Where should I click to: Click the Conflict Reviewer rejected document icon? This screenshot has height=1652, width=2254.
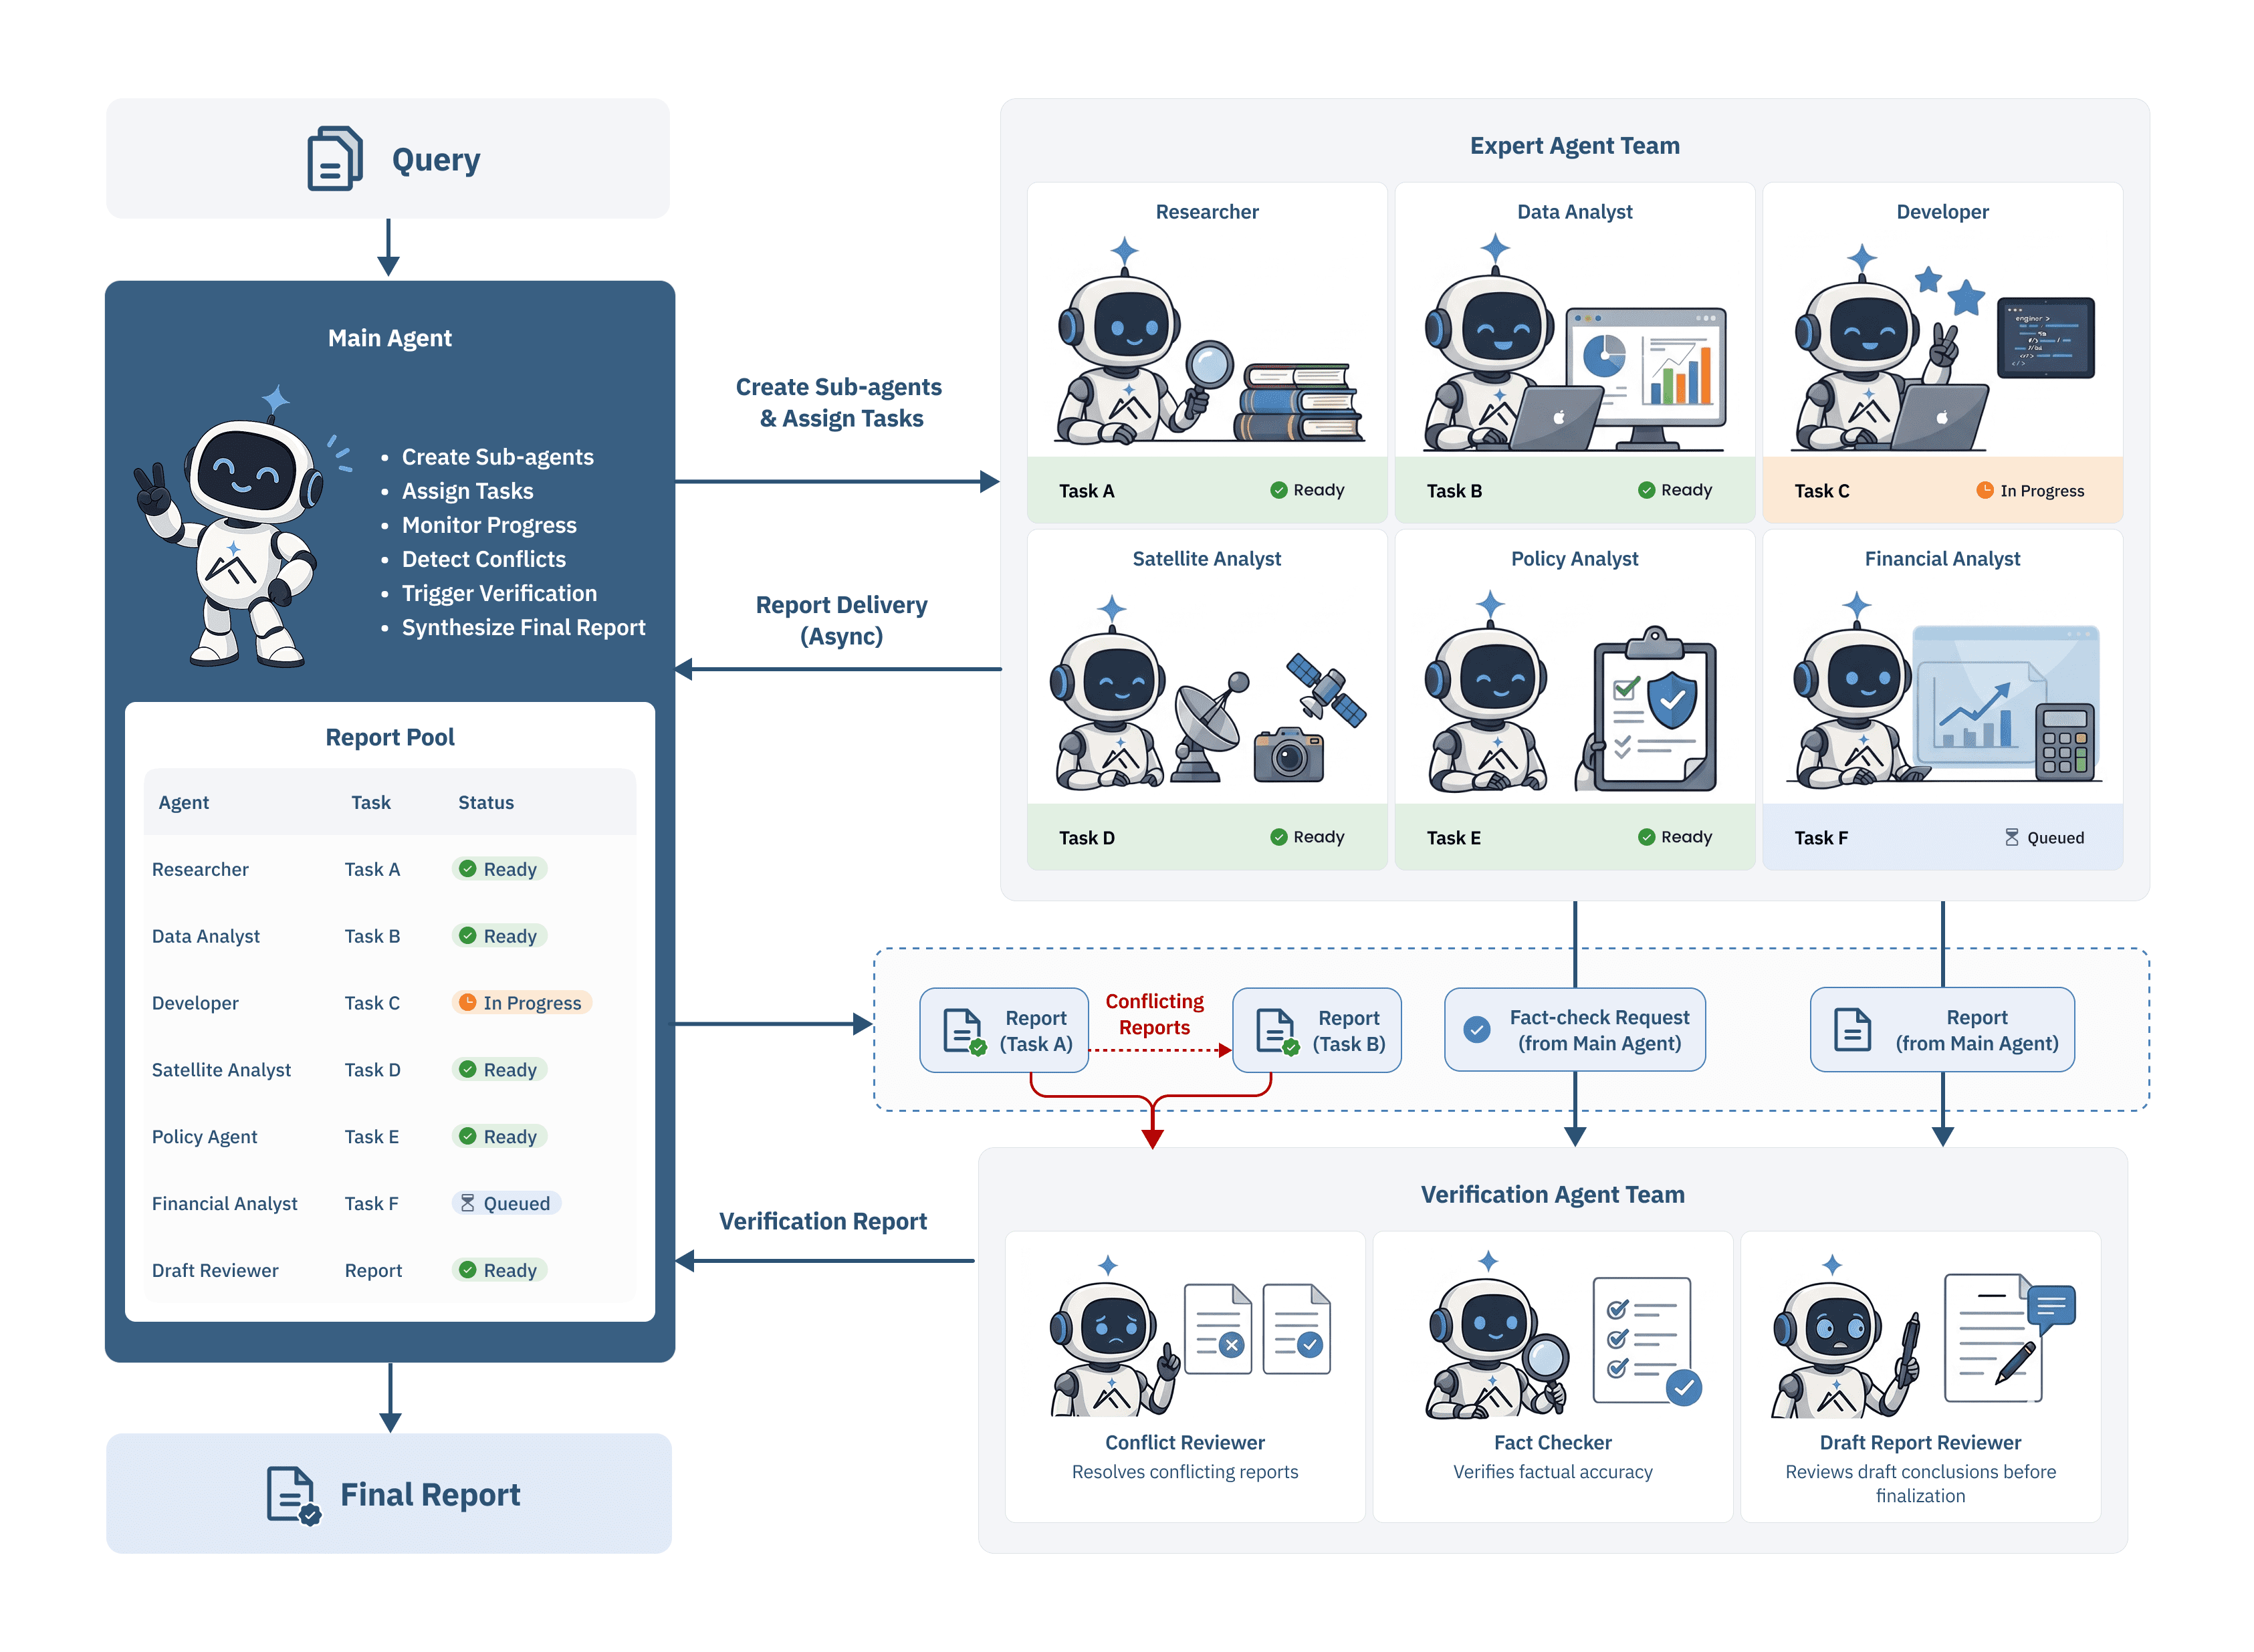click(1218, 1329)
